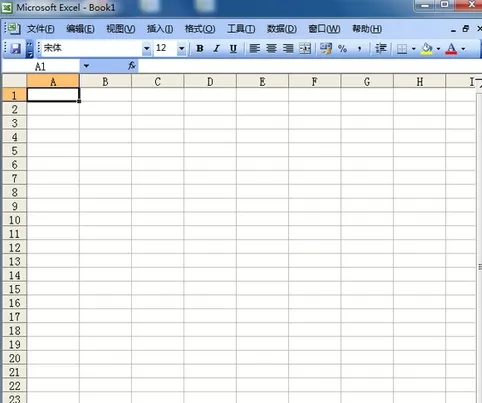Open the 编辑(E) menu

click(x=80, y=29)
